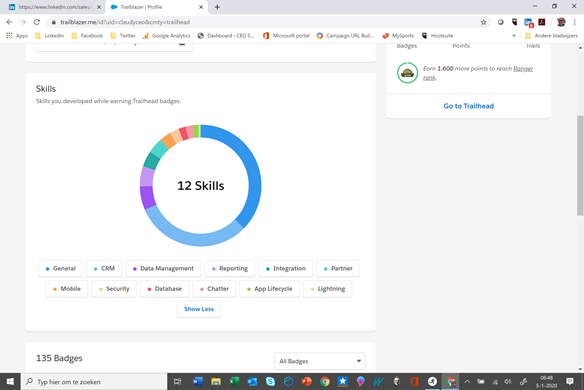Image resolution: width=584 pixels, height=390 pixels.
Task: Click the address bar URL field
Action: [268, 22]
